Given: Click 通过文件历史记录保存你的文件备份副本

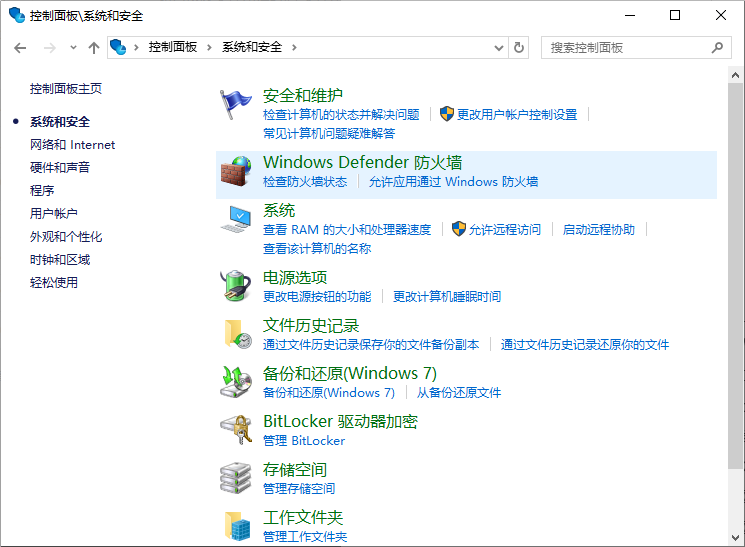Looking at the screenshot, I should pos(371,345).
